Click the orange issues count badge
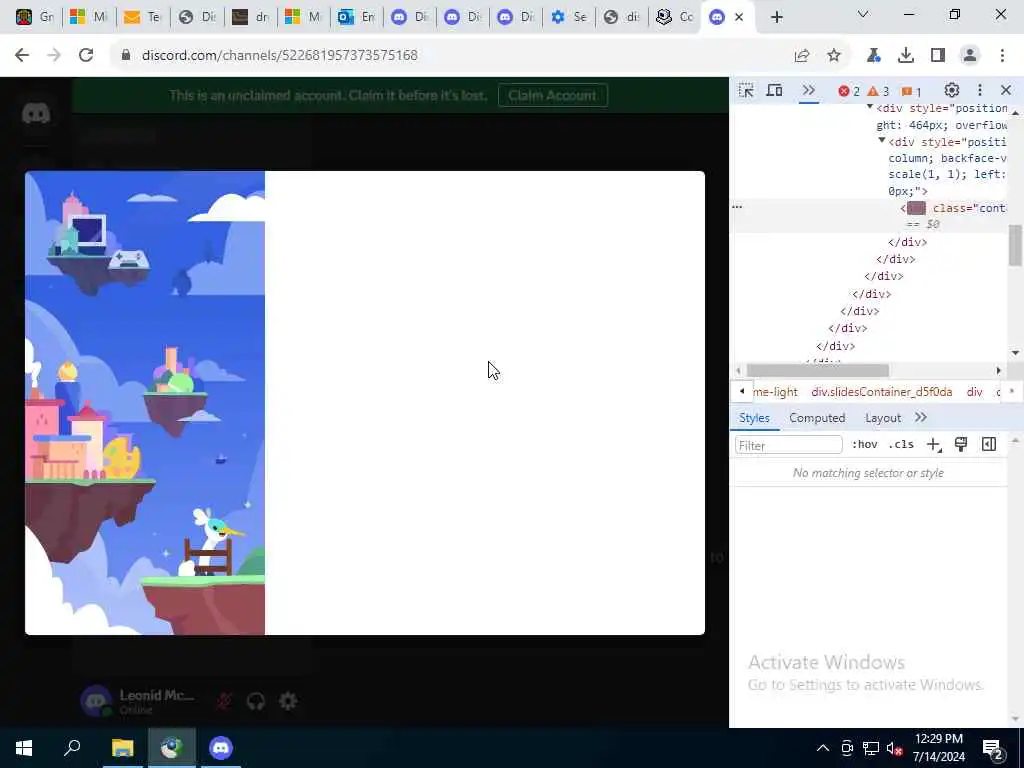 (912, 91)
